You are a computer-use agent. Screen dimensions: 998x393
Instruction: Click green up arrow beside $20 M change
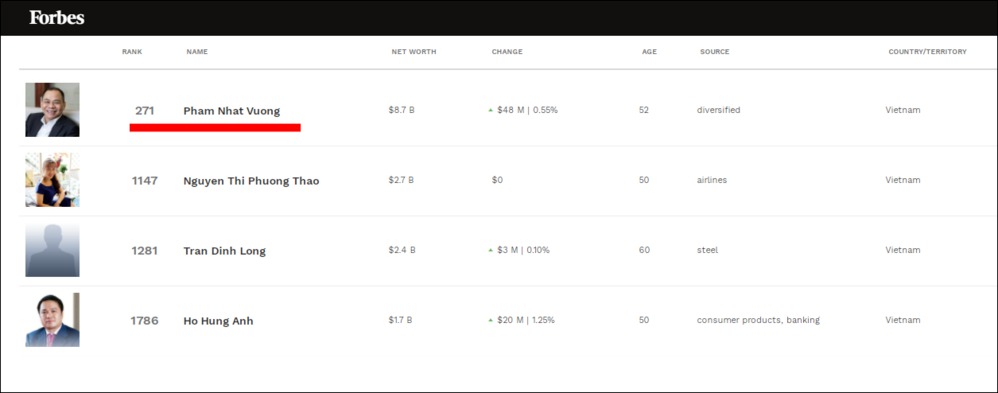[x=491, y=320]
